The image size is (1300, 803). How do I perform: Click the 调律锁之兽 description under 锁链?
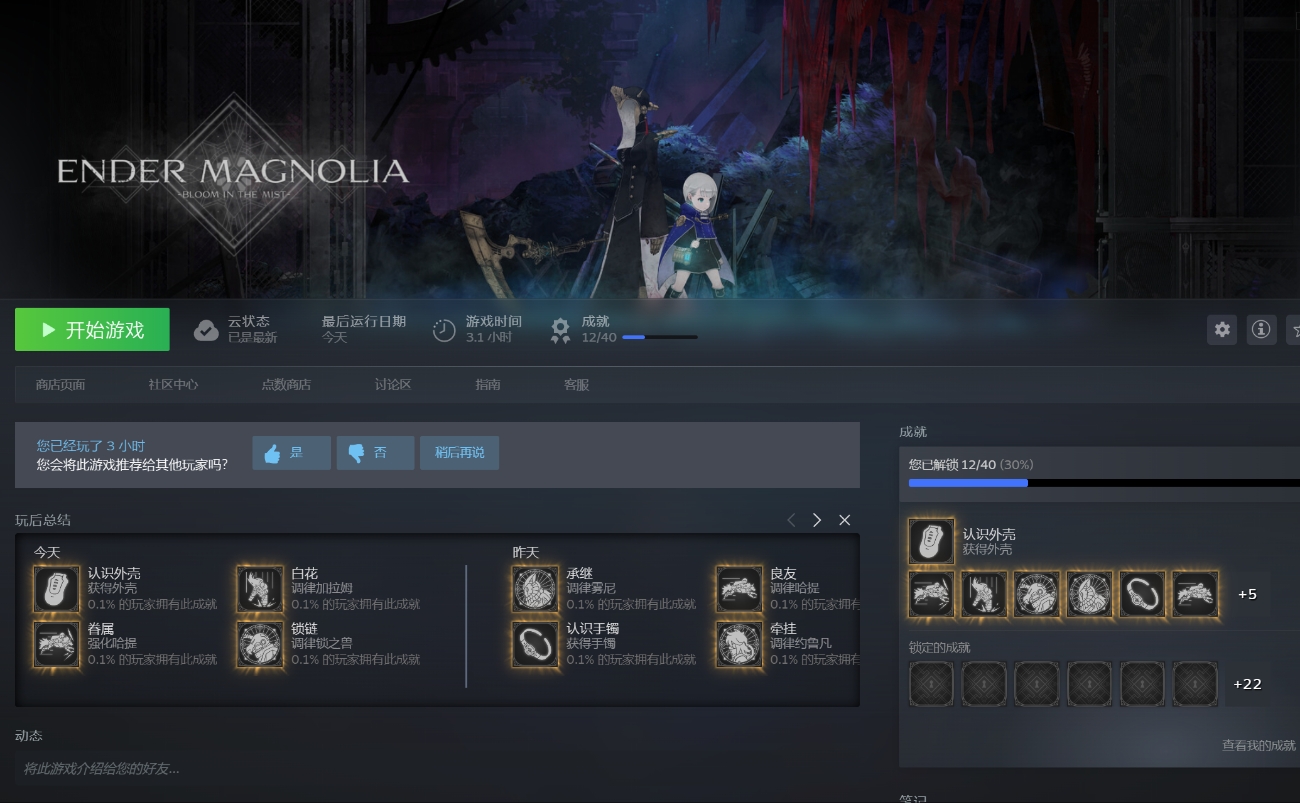point(322,643)
